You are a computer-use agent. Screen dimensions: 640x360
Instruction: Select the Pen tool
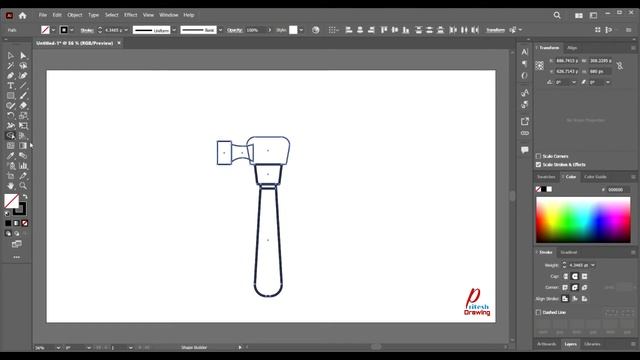11,76
